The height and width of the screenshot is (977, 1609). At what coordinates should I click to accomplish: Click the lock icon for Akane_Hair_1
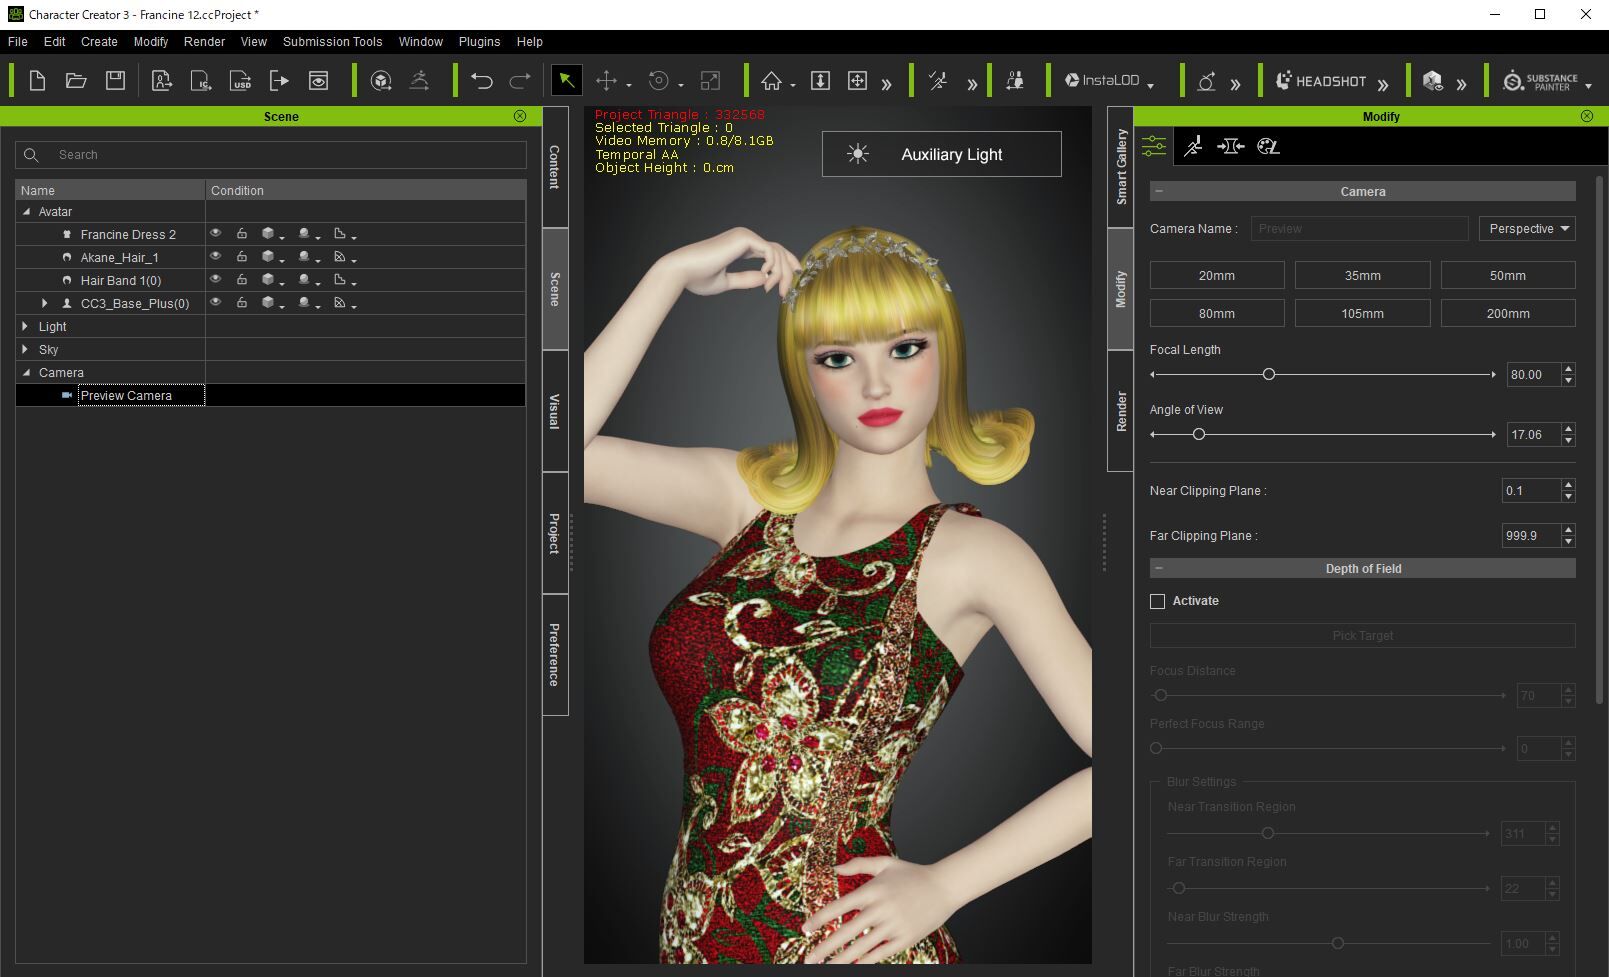point(242,257)
